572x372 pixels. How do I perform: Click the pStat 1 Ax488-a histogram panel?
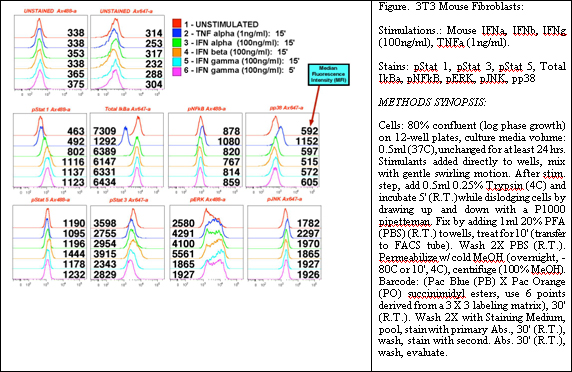pos(50,151)
